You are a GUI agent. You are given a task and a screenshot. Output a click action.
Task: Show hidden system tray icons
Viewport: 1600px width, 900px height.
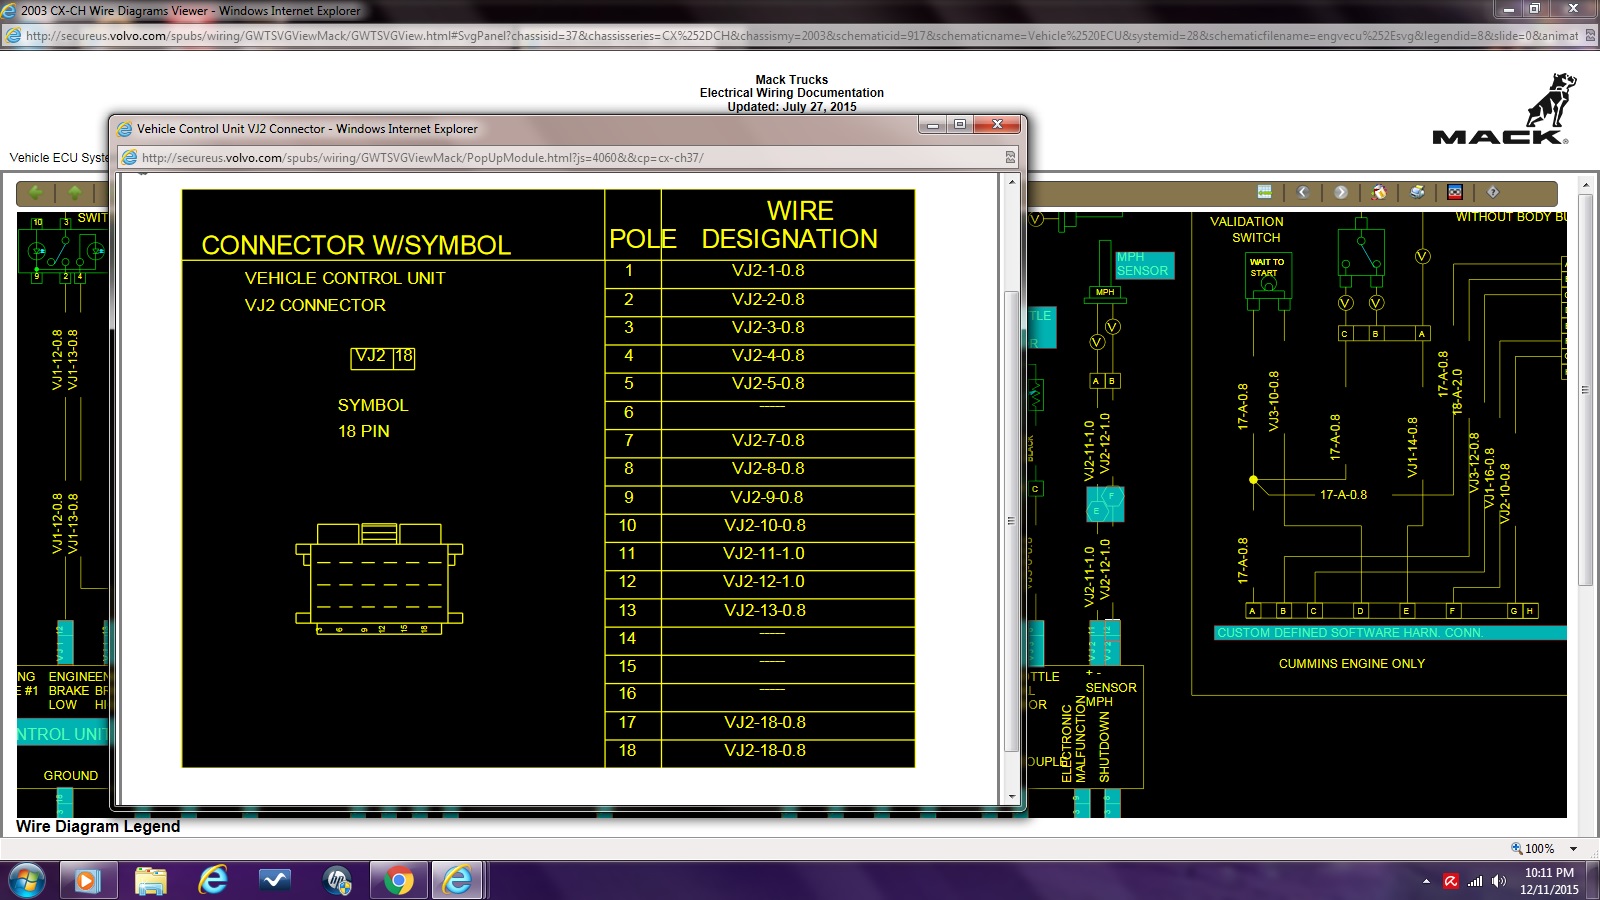[x=1426, y=881]
